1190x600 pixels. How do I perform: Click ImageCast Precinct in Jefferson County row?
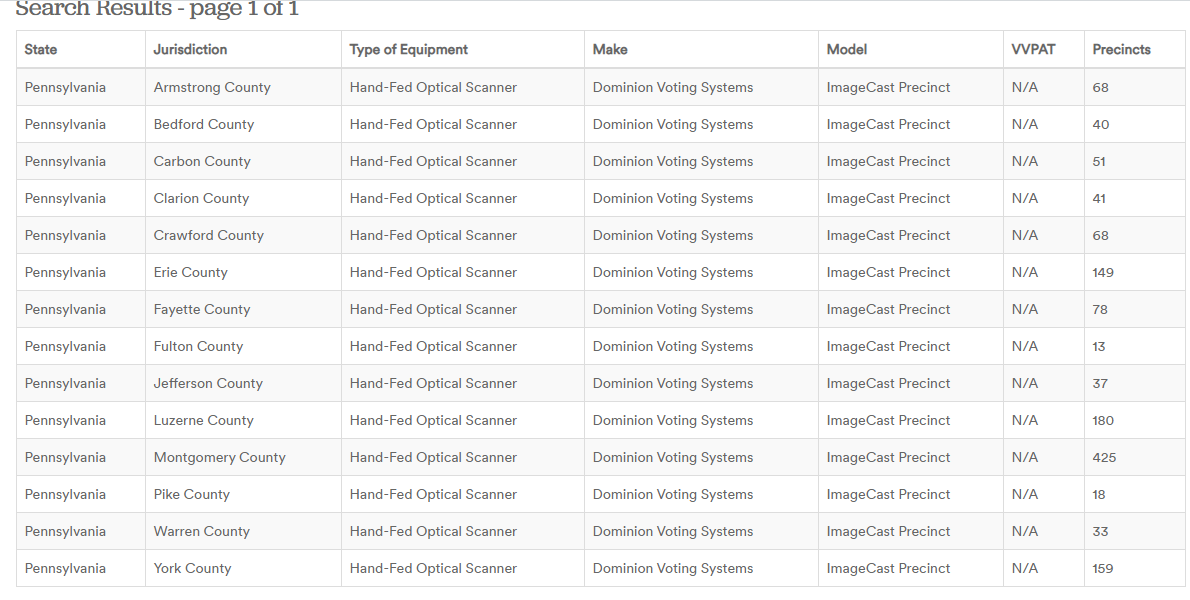(888, 384)
